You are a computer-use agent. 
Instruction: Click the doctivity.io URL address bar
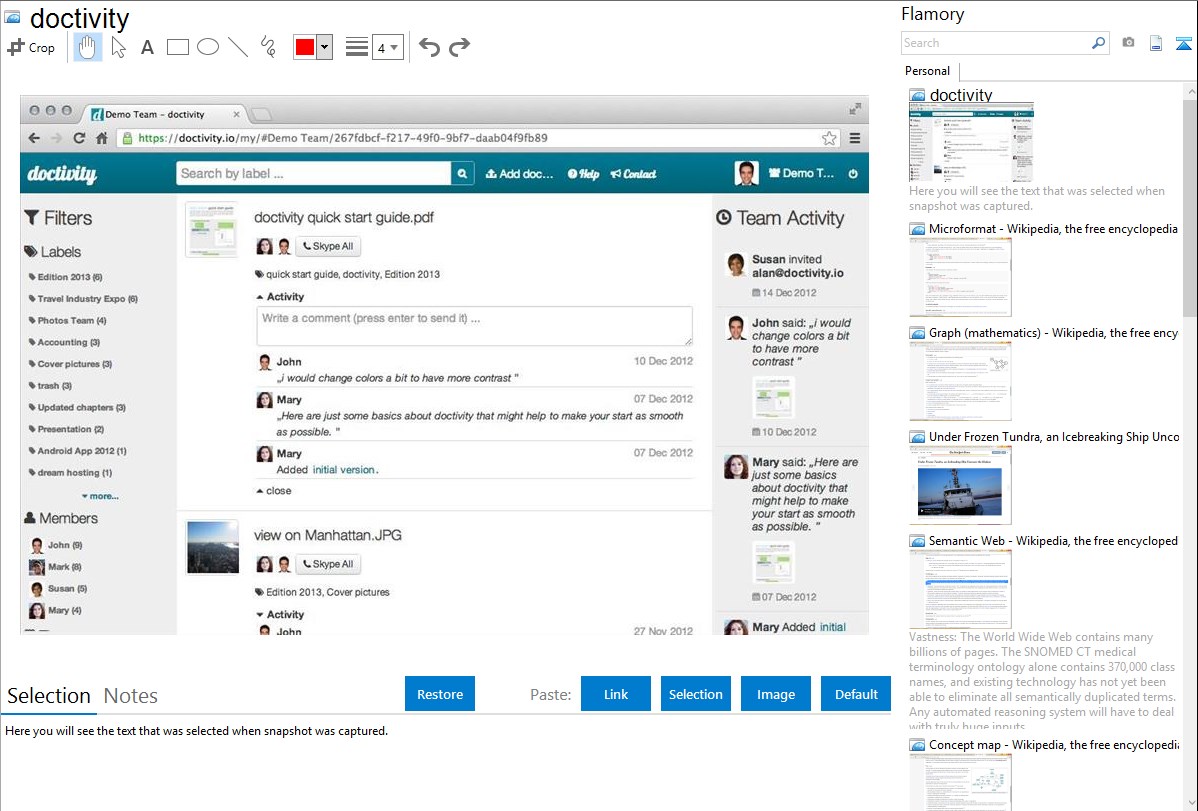478,138
